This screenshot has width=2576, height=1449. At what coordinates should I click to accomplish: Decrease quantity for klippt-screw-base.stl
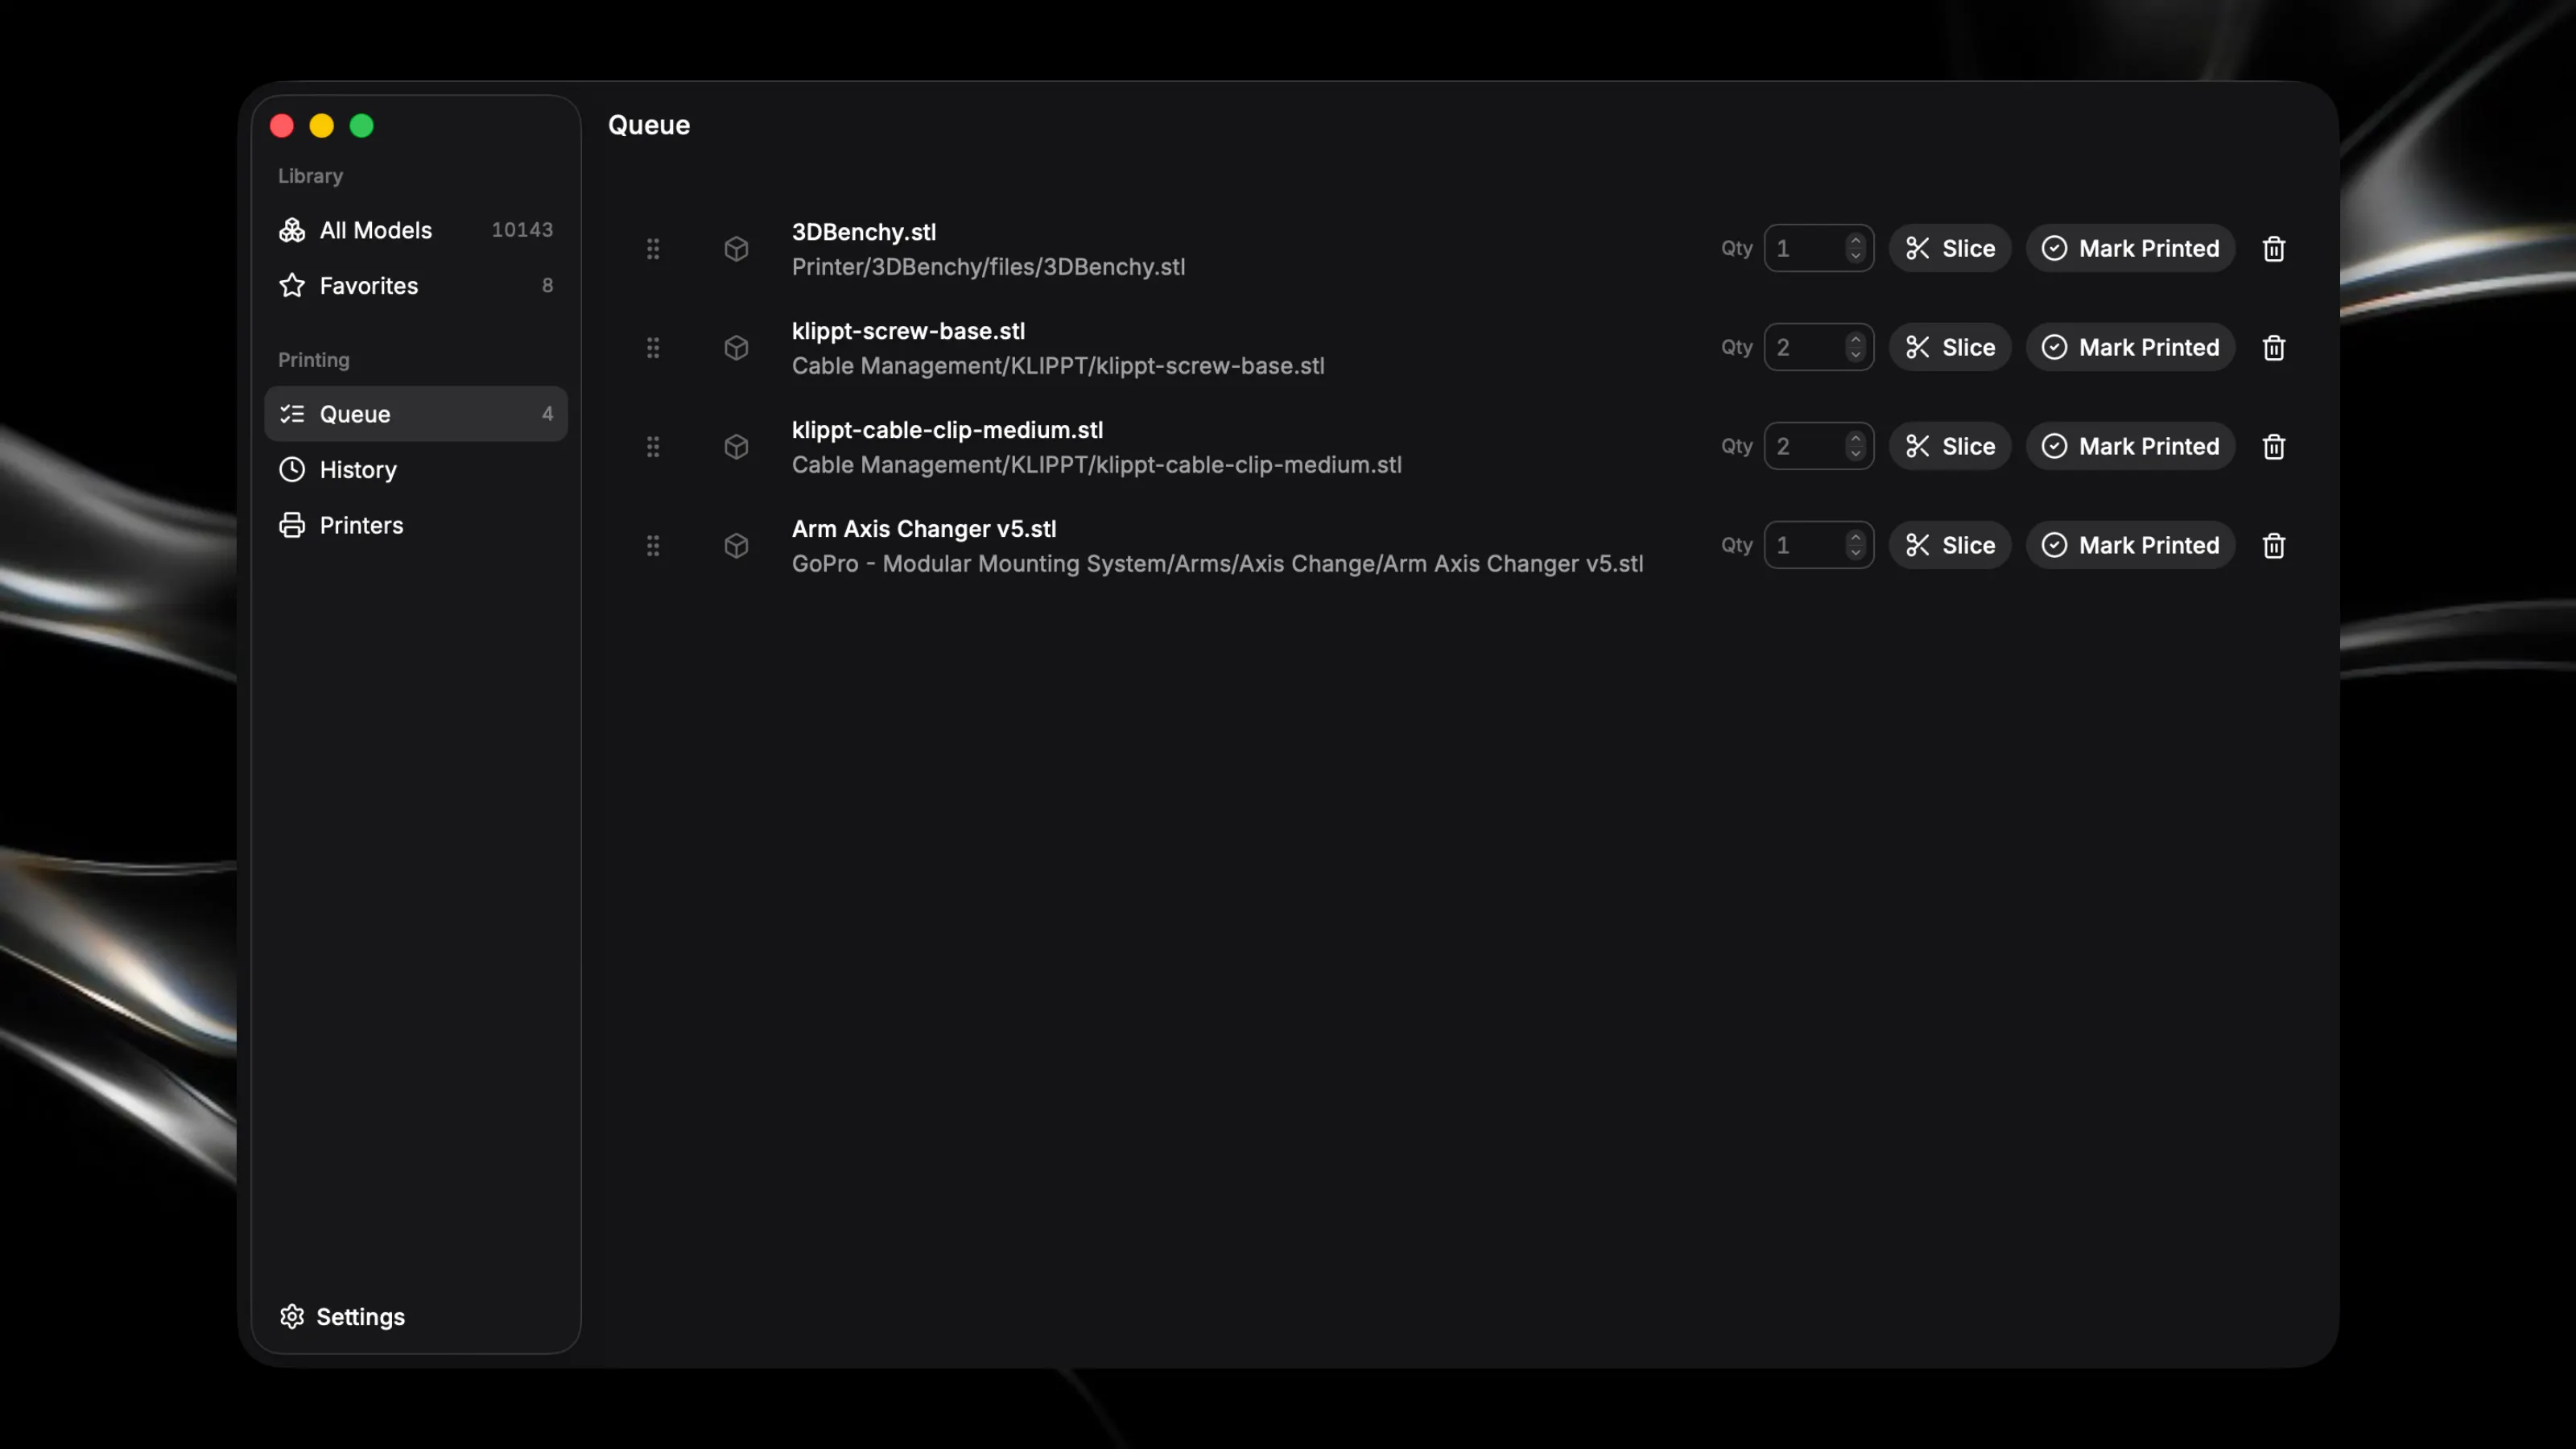(1856, 356)
